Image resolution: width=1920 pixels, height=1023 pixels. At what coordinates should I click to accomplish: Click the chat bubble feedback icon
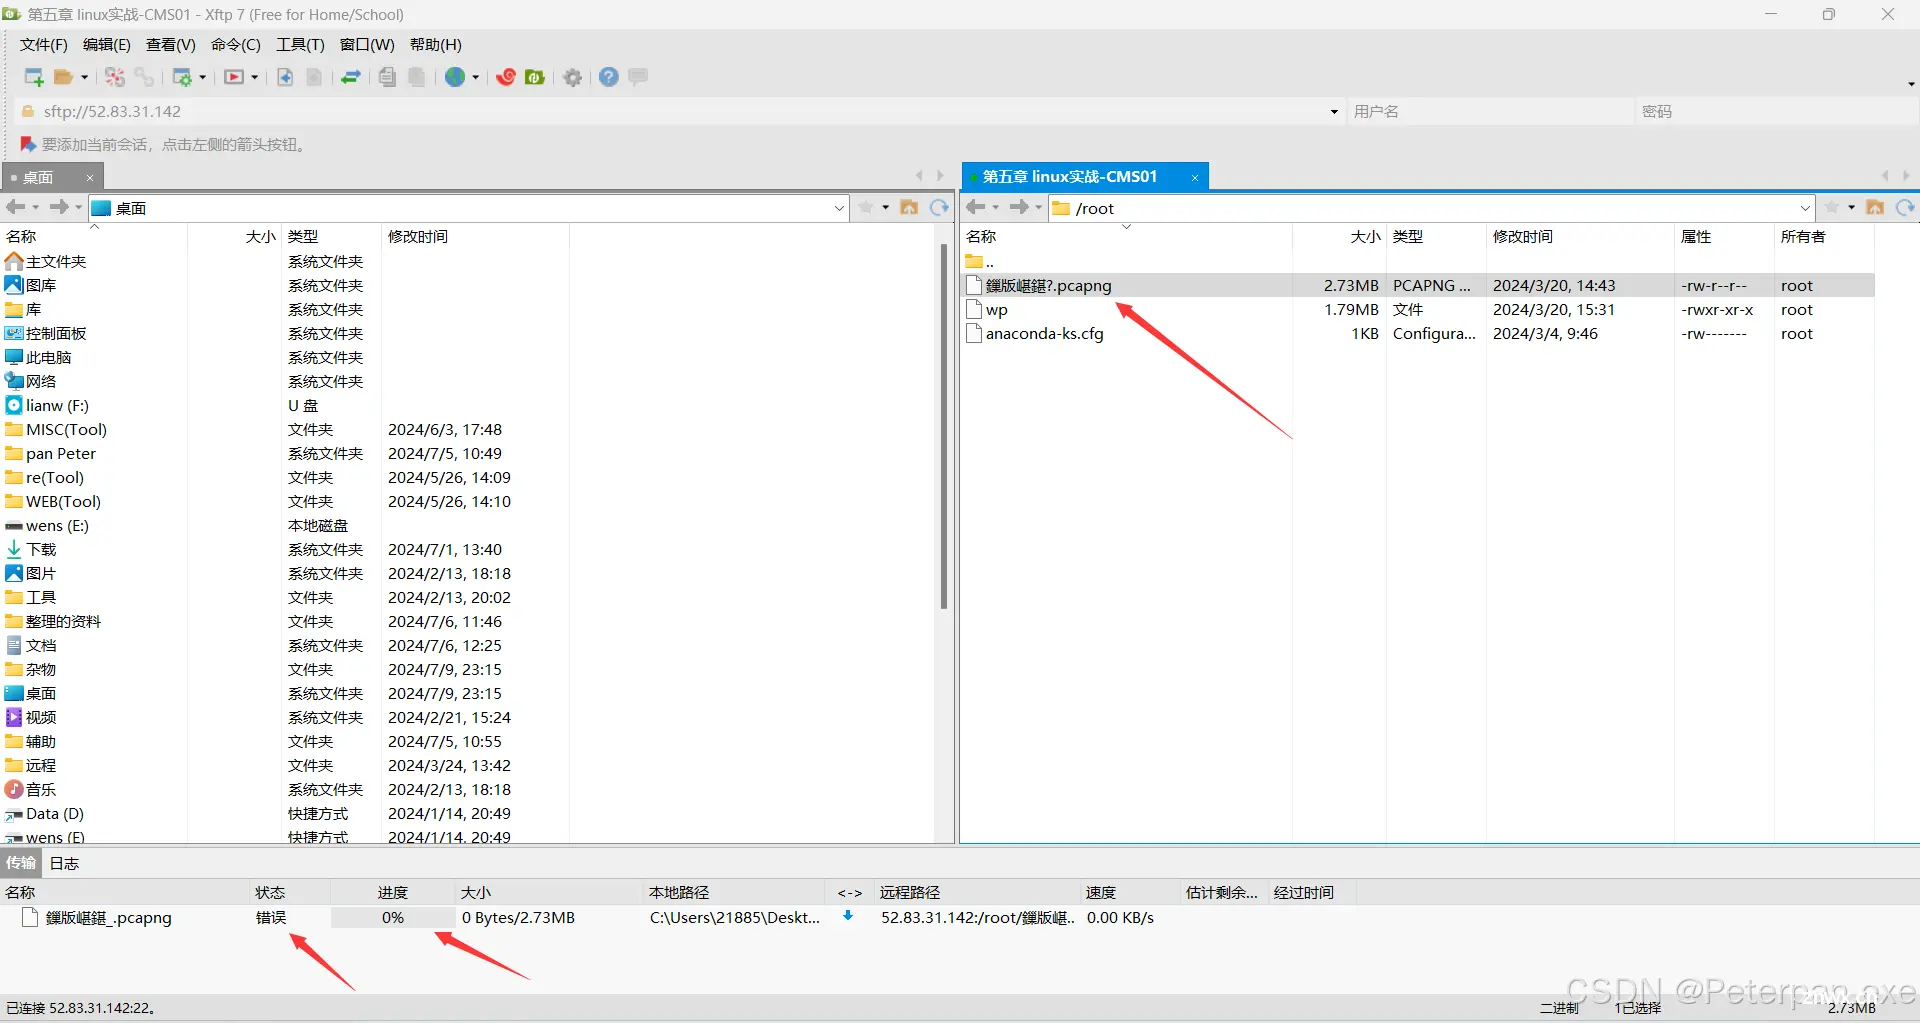(x=638, y=76)
